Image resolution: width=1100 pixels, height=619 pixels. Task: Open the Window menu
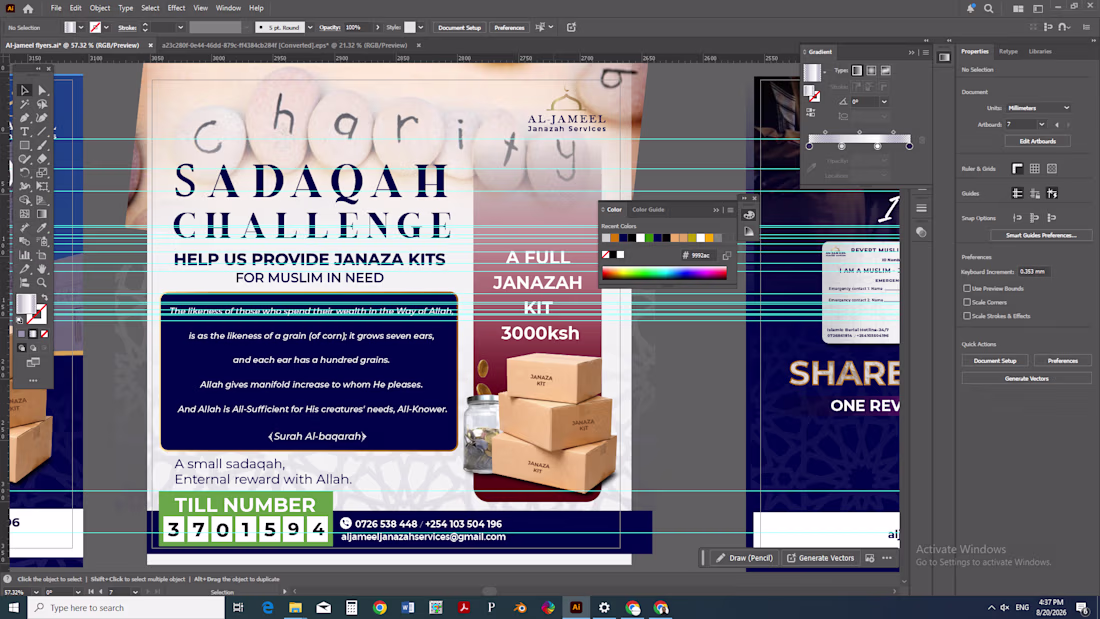pyautogui.click(x=228, y=8)
